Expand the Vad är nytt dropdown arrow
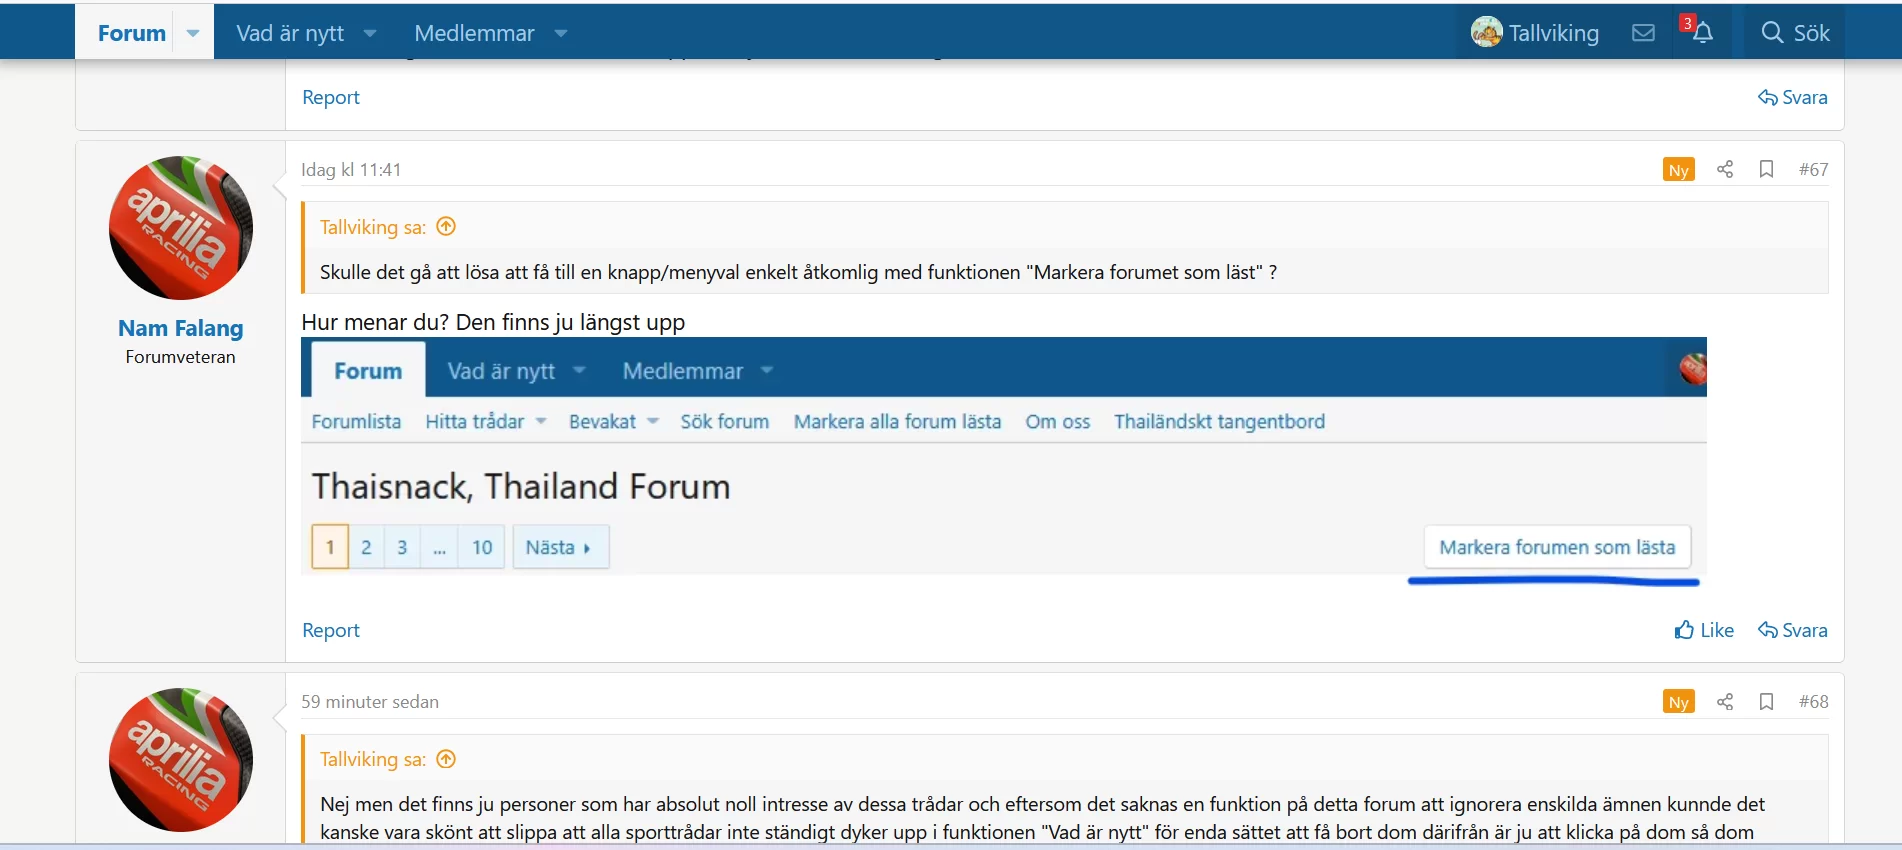Image resolution: width=1902 pixels, height=850 pixels. pos(370,33)
